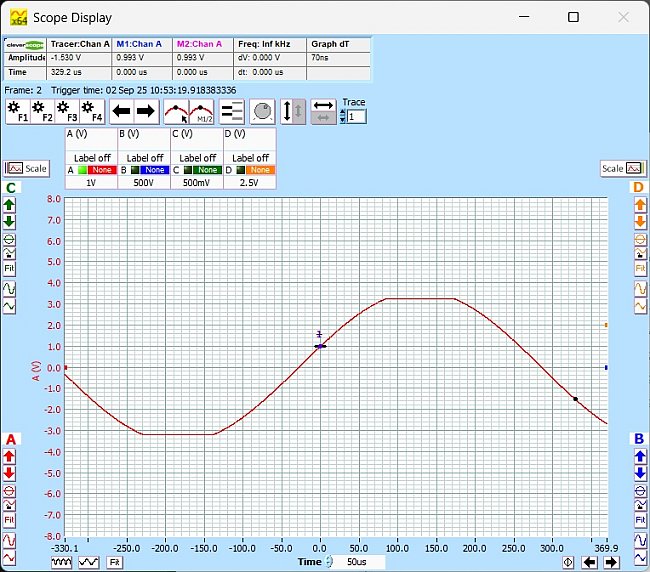This screenshot has height=572, width=650.
Task: Enable the grey horizontal arrow mode
Action: click(x=323, y=118)
